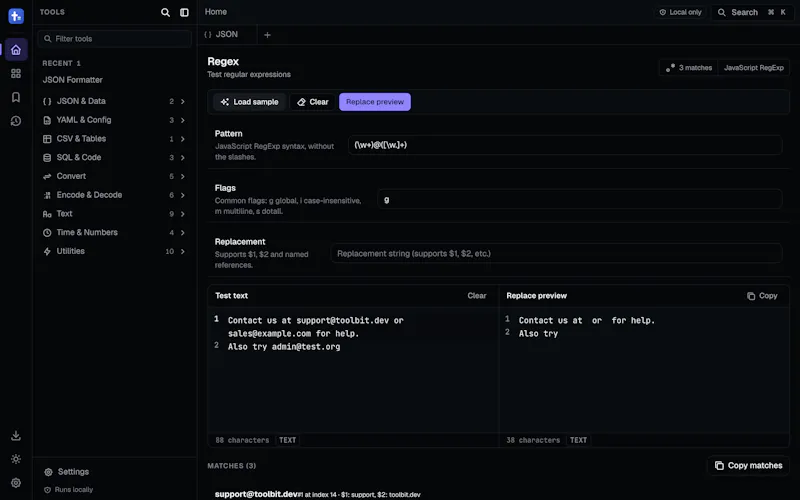Expand the Time & Numbers category
Image resolution: width=800 pixels, height=500 pixels.
[x=114, y=233]
